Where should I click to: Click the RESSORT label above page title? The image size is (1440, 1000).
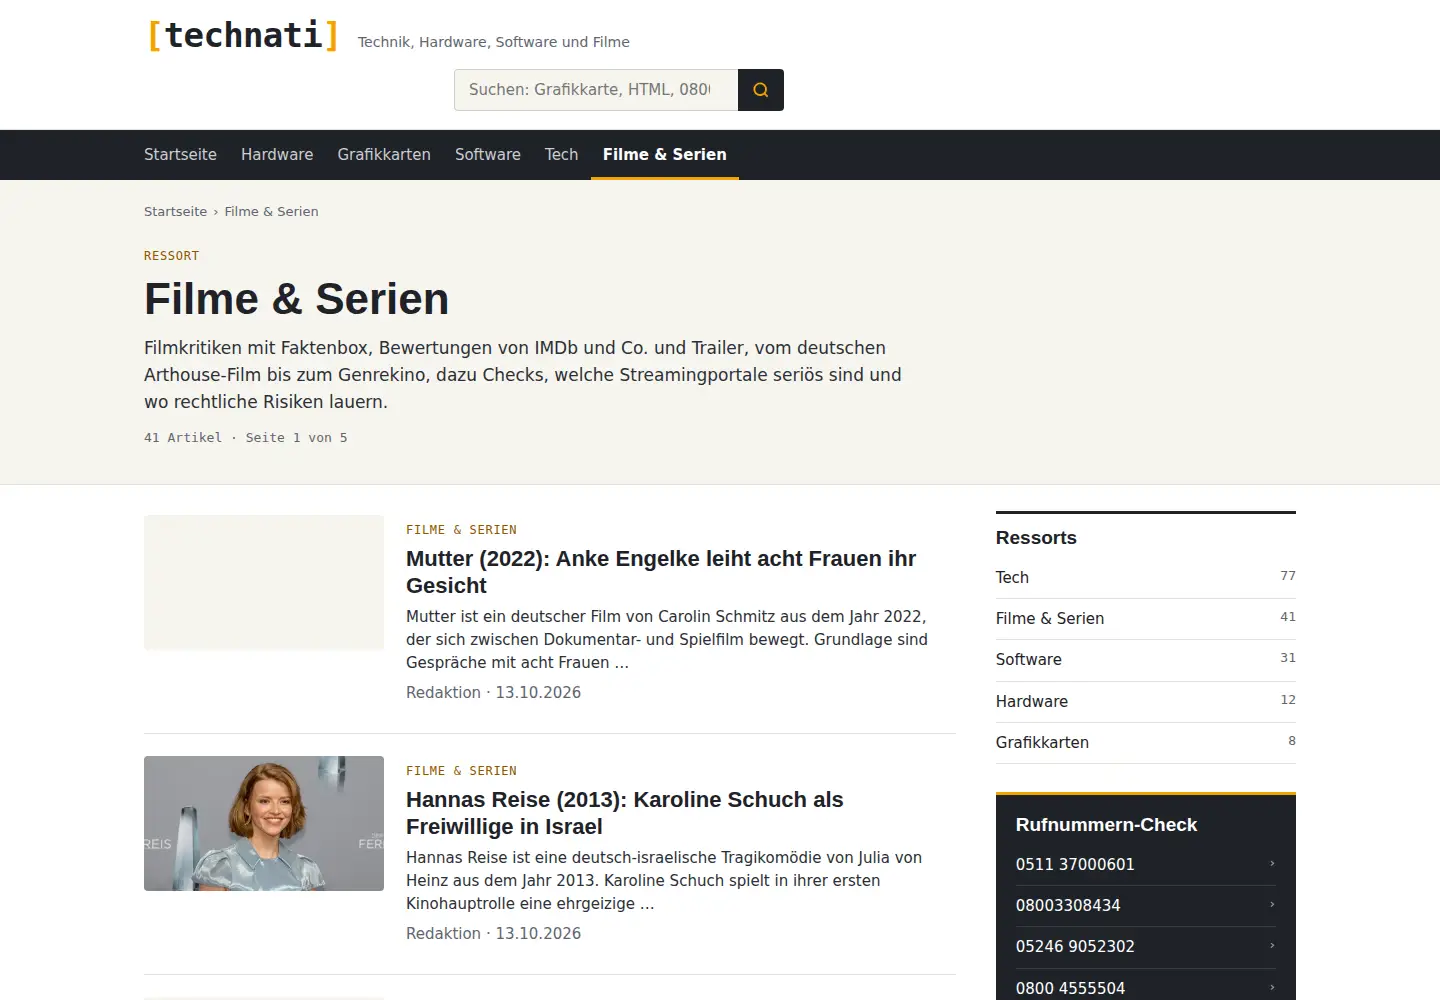[x=171, y=256]
